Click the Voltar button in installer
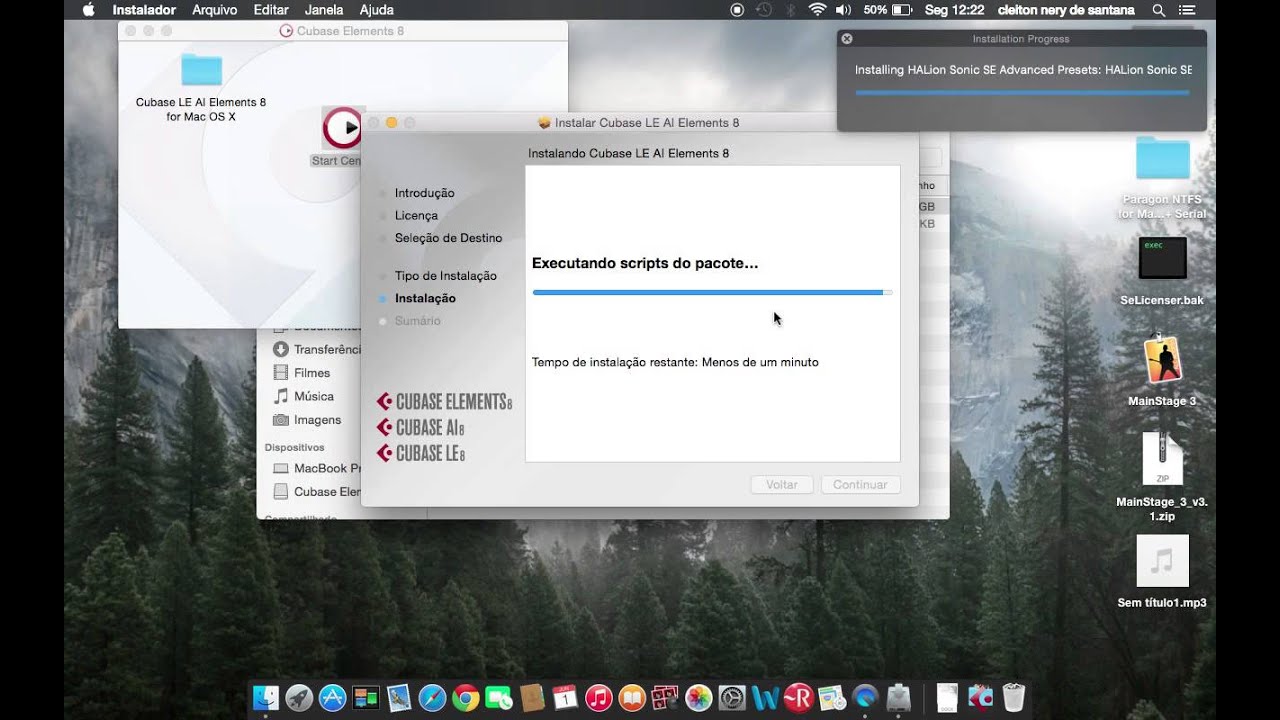The height and width of the screenshot is (720, 1280). (x=782, y=484)
